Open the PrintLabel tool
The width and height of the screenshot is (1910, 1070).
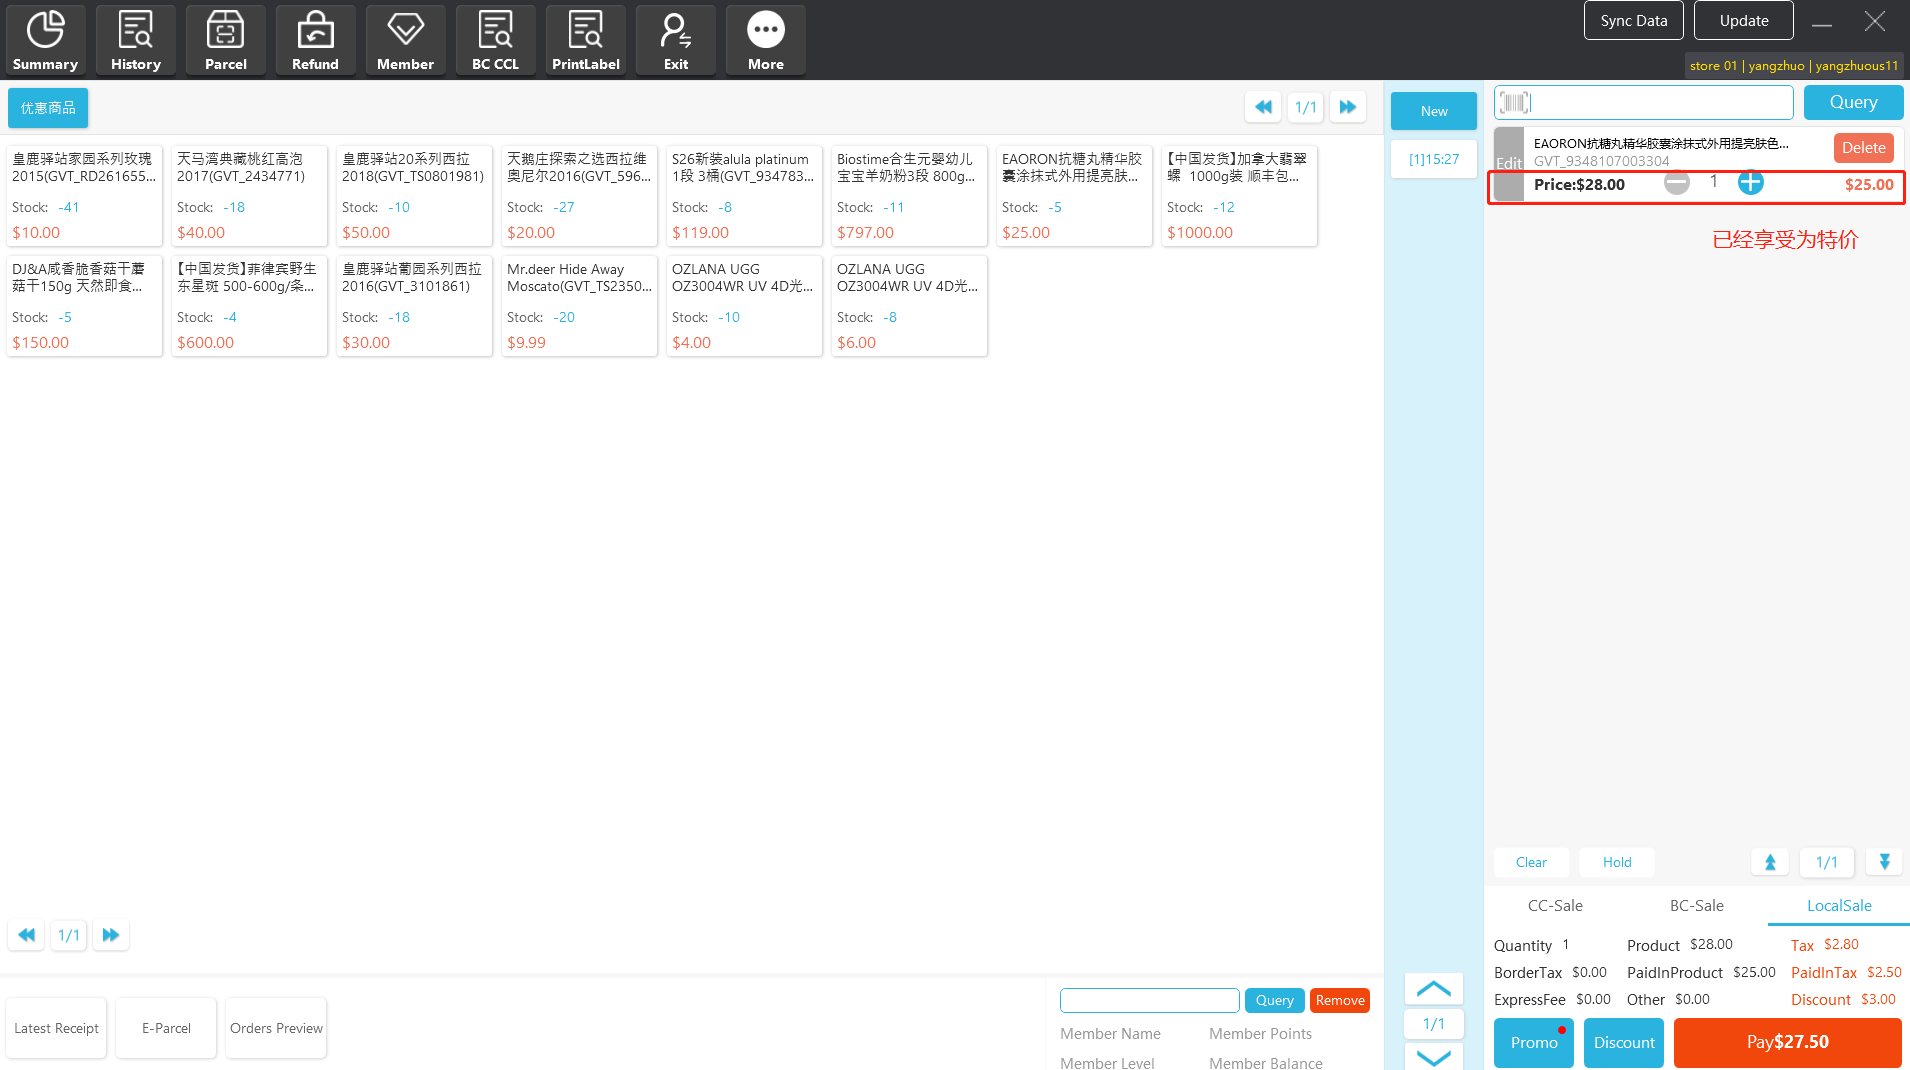pos(586,40)
